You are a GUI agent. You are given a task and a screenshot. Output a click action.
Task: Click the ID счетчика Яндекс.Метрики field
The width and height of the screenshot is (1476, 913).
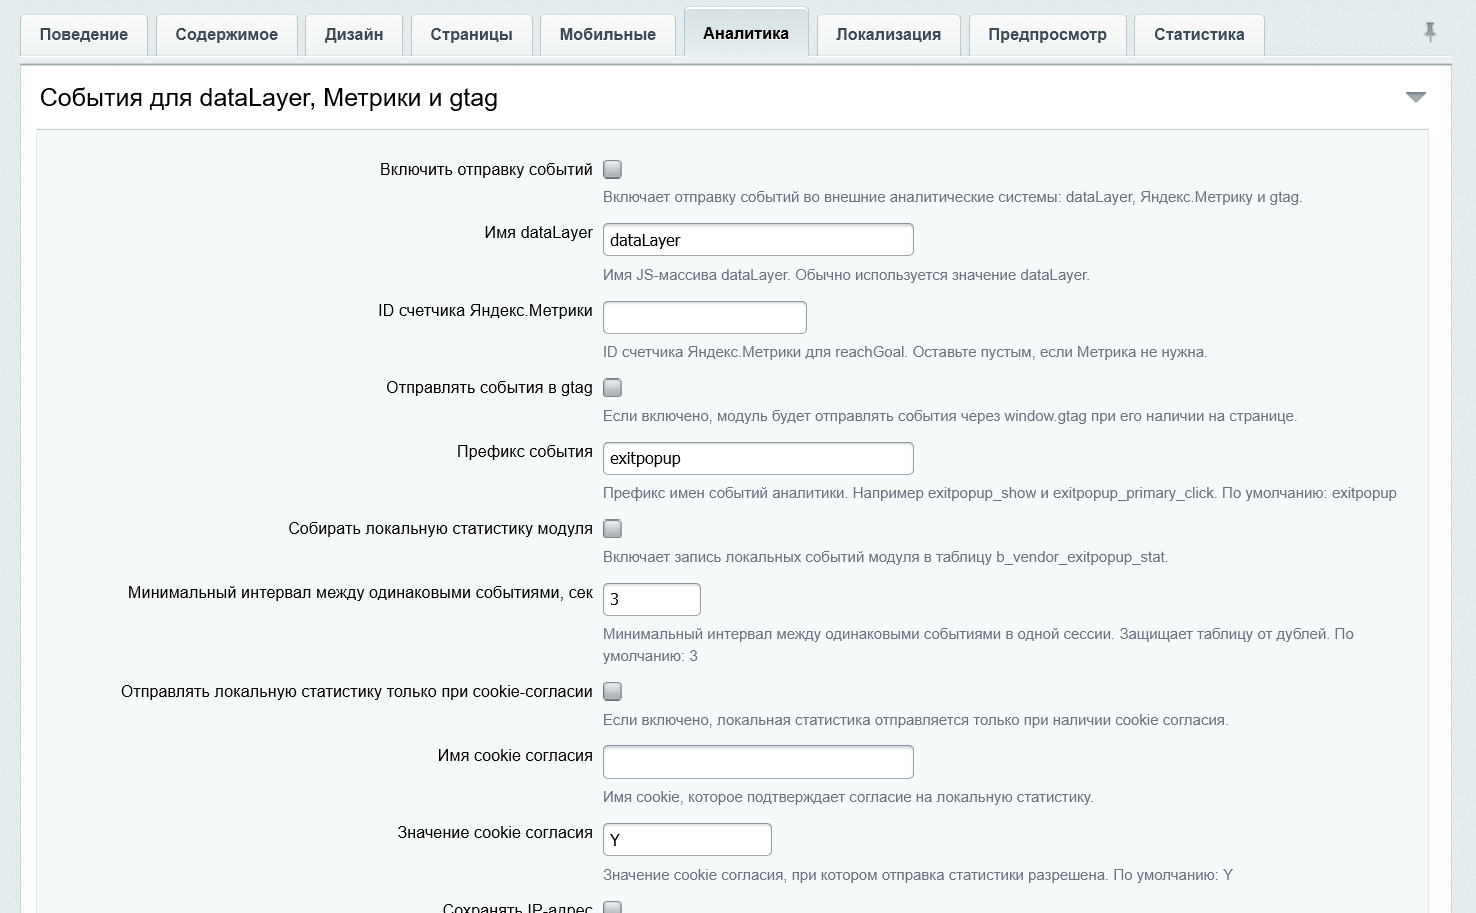click(705, 318)
